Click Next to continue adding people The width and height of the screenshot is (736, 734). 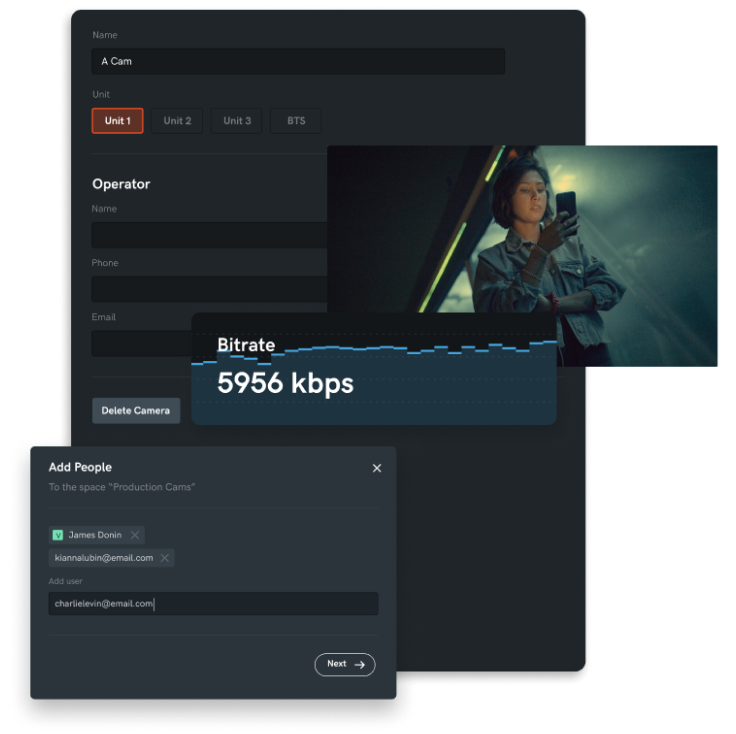click(x=345, y=664)
